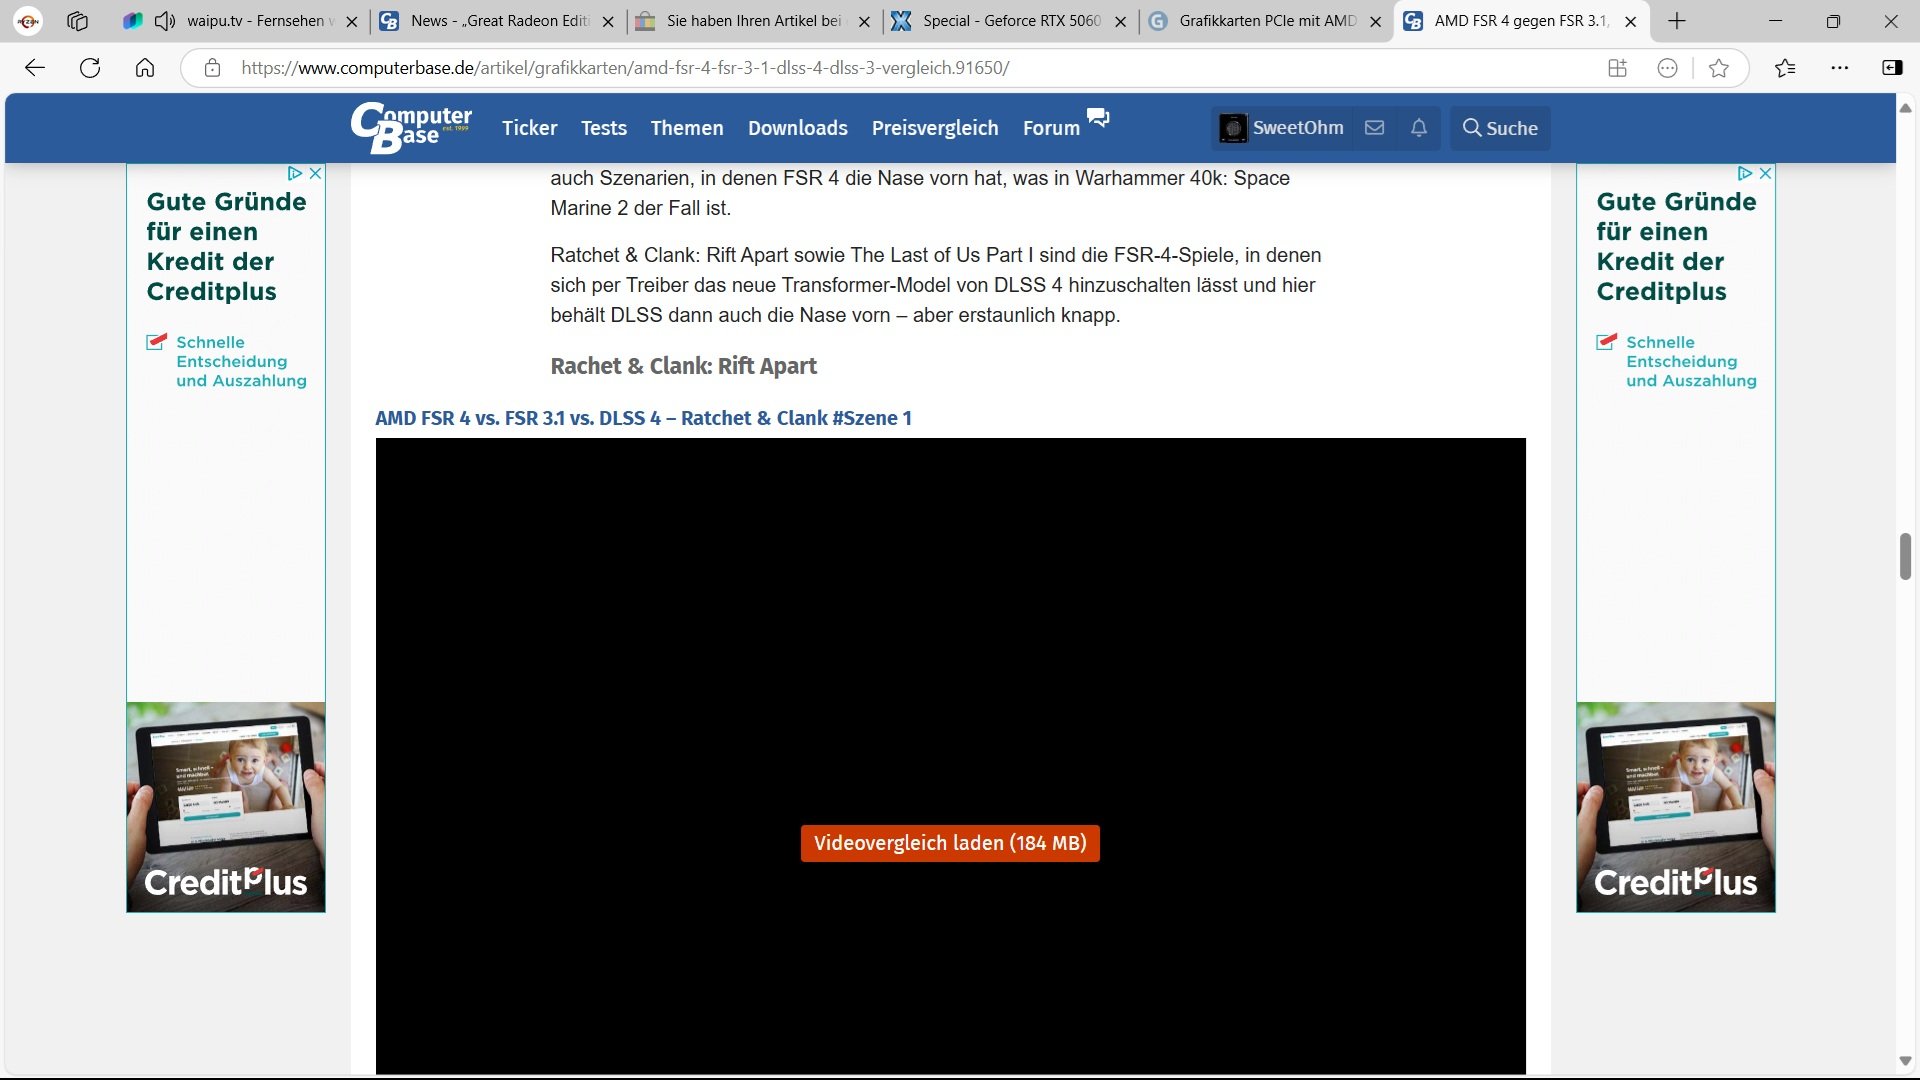Viewport: 1920px width, 1080px height.
Task: Toggle the browser sidebar pane button
Action: tap(1892, 68)
